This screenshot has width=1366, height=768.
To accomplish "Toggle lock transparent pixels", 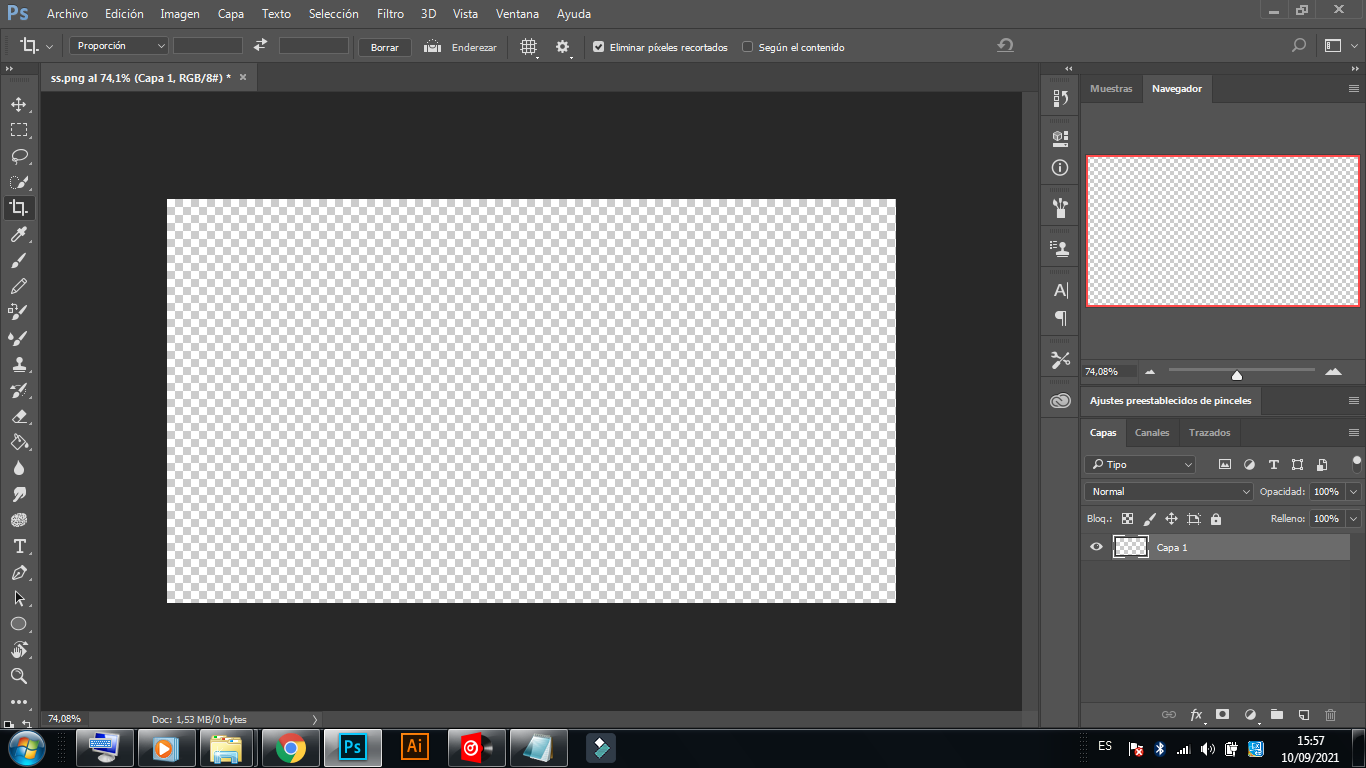I will [1127, 519].
